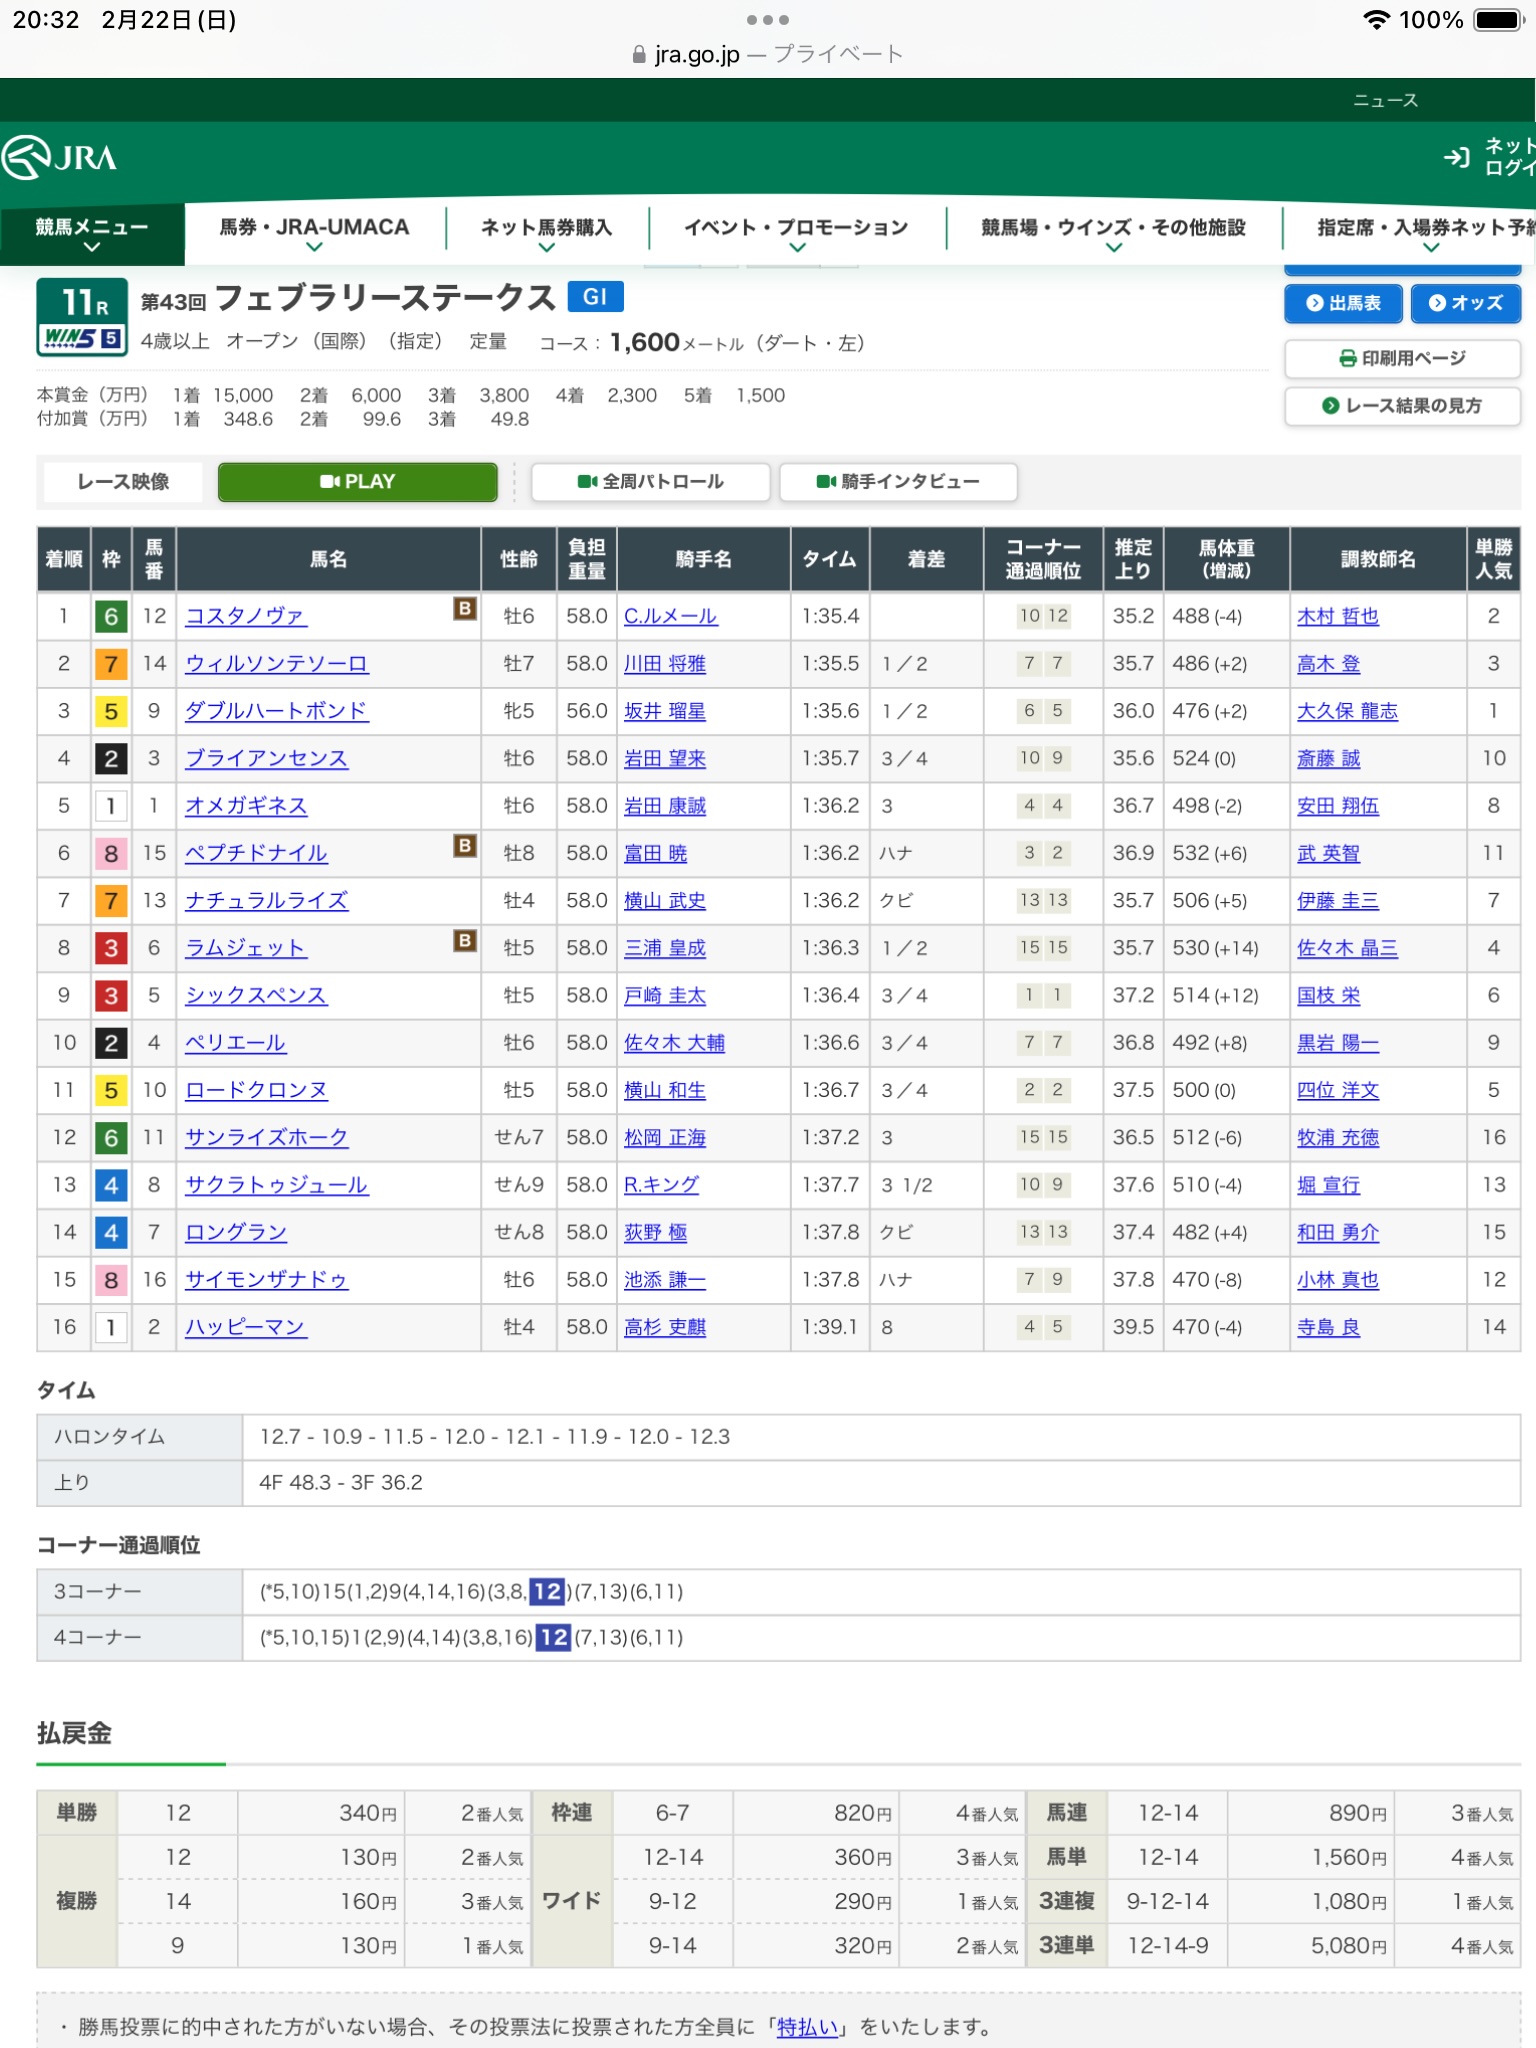The image size is (1536, 2048).
Task: Open 騎手インタビュー video
Action: click(x=898, y=481)
